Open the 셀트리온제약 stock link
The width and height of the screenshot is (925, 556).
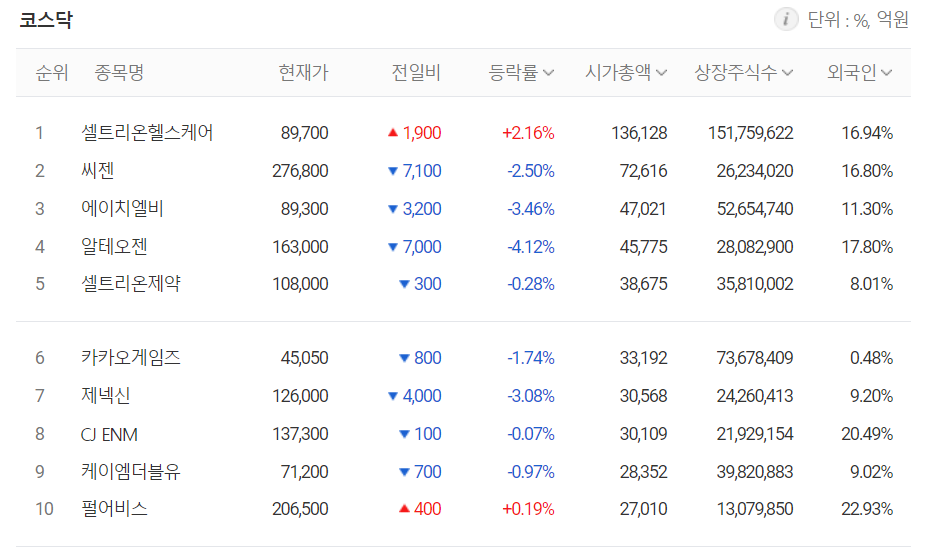(131, 284)
